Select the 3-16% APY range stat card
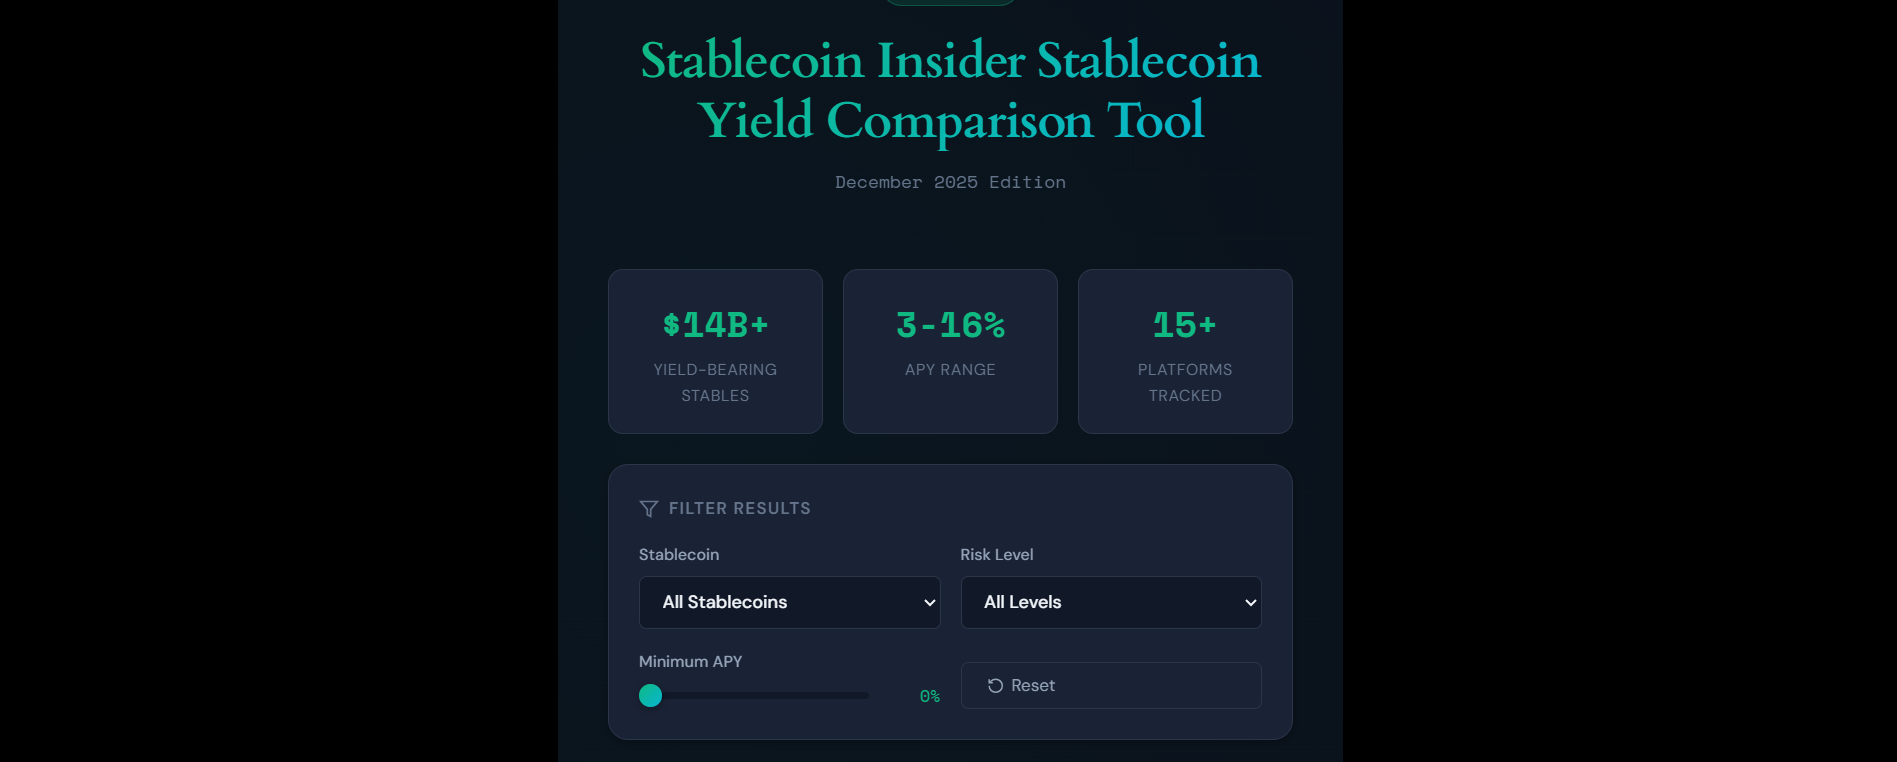The image size is (1897, 762). point(949,351)
